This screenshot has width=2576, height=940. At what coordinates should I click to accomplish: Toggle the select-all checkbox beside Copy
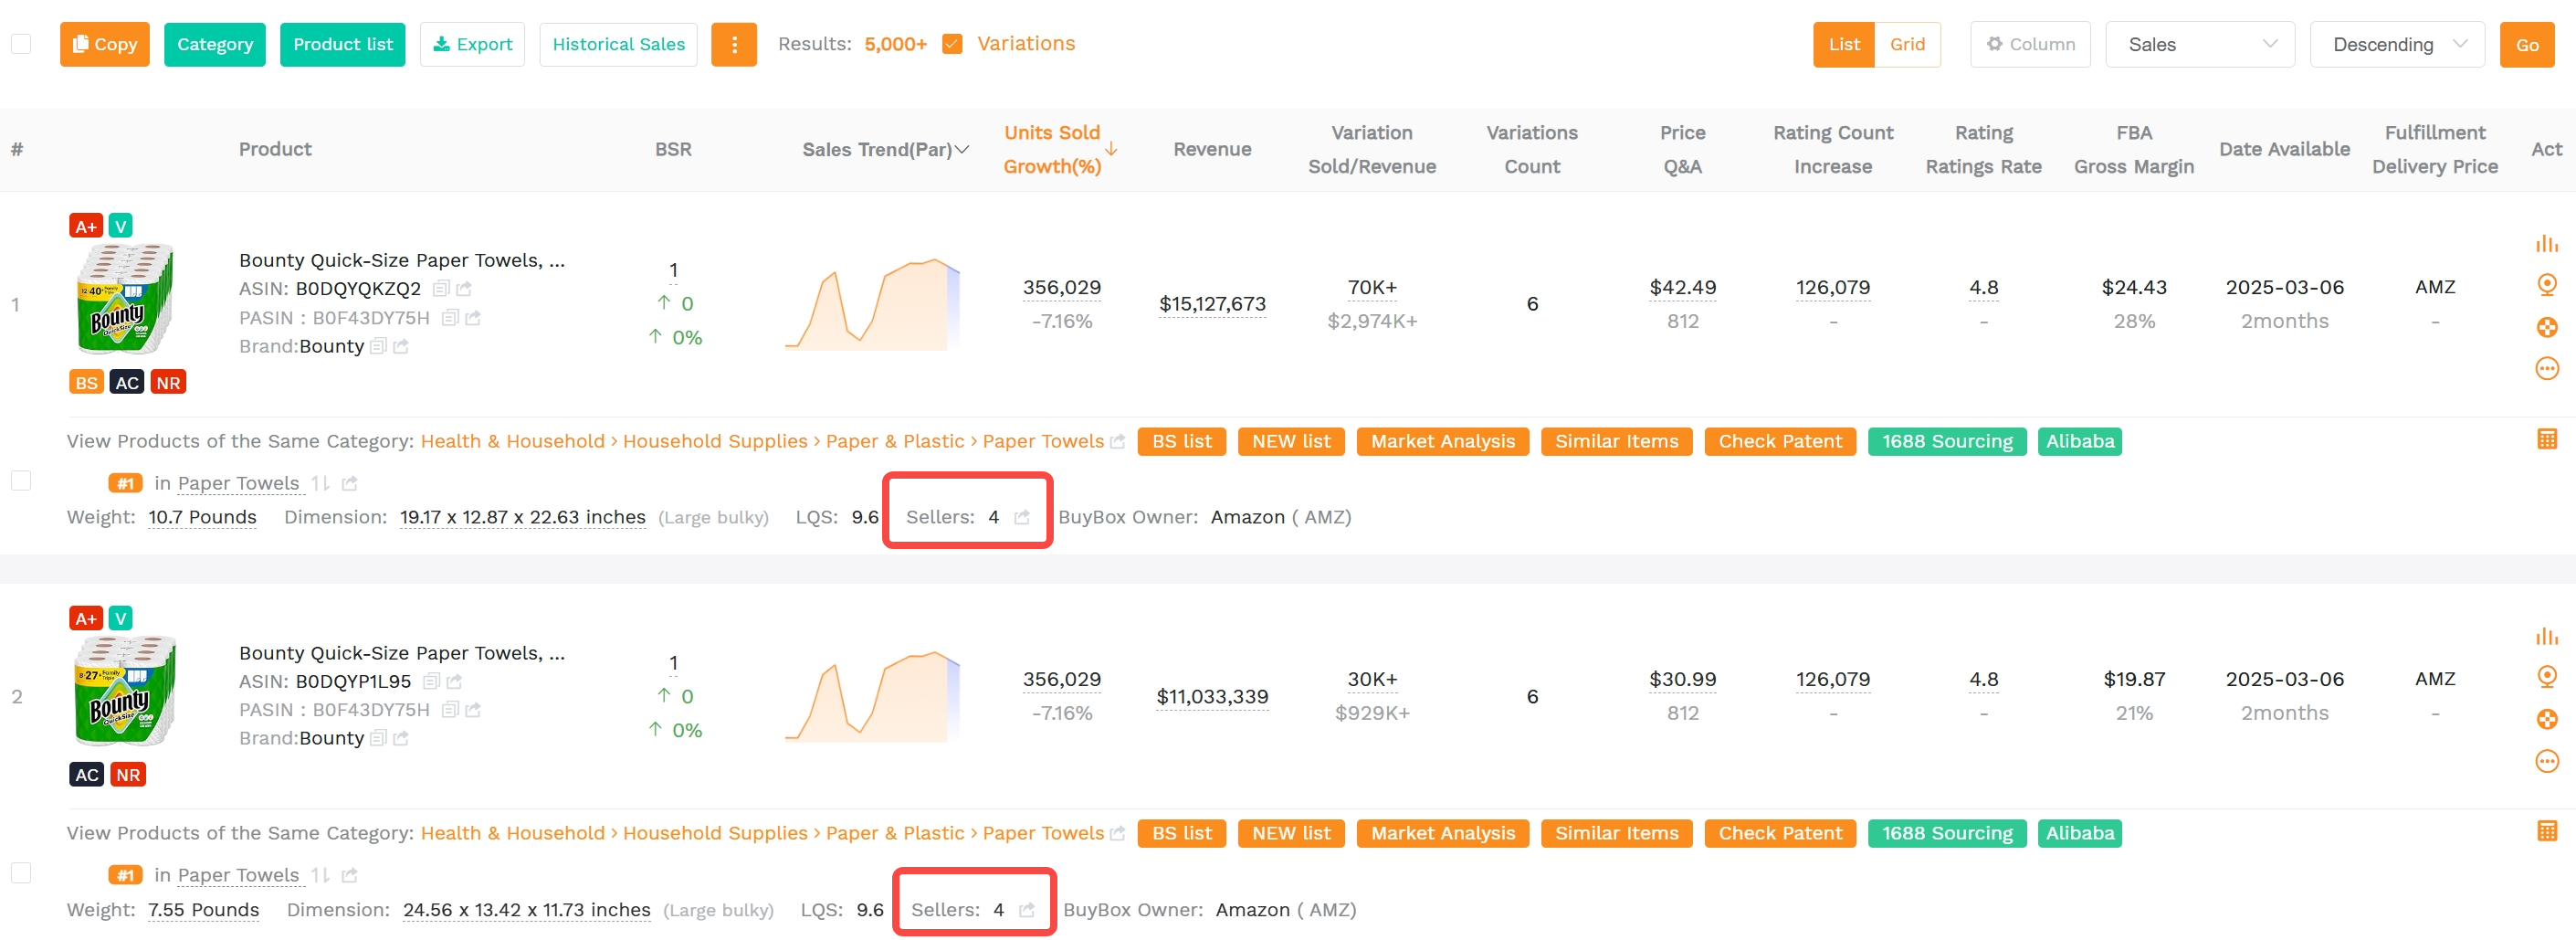click(21, 44)
